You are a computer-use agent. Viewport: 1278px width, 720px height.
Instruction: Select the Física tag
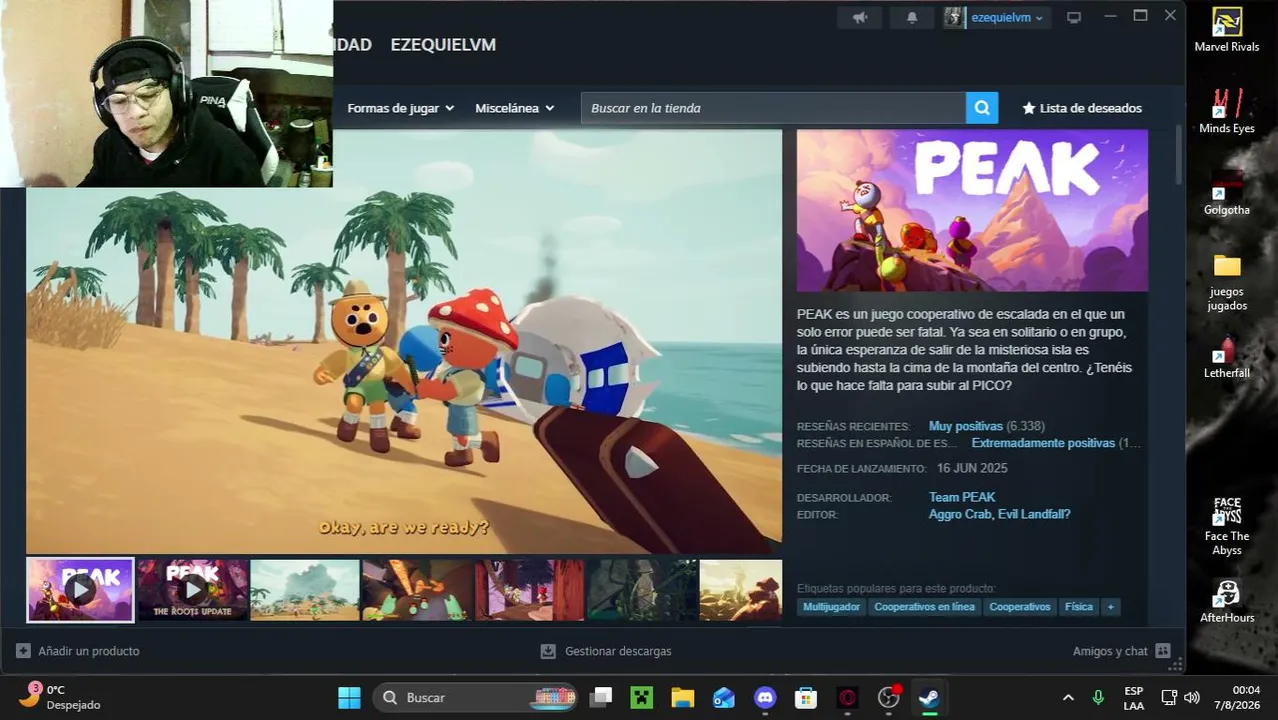1078,607
